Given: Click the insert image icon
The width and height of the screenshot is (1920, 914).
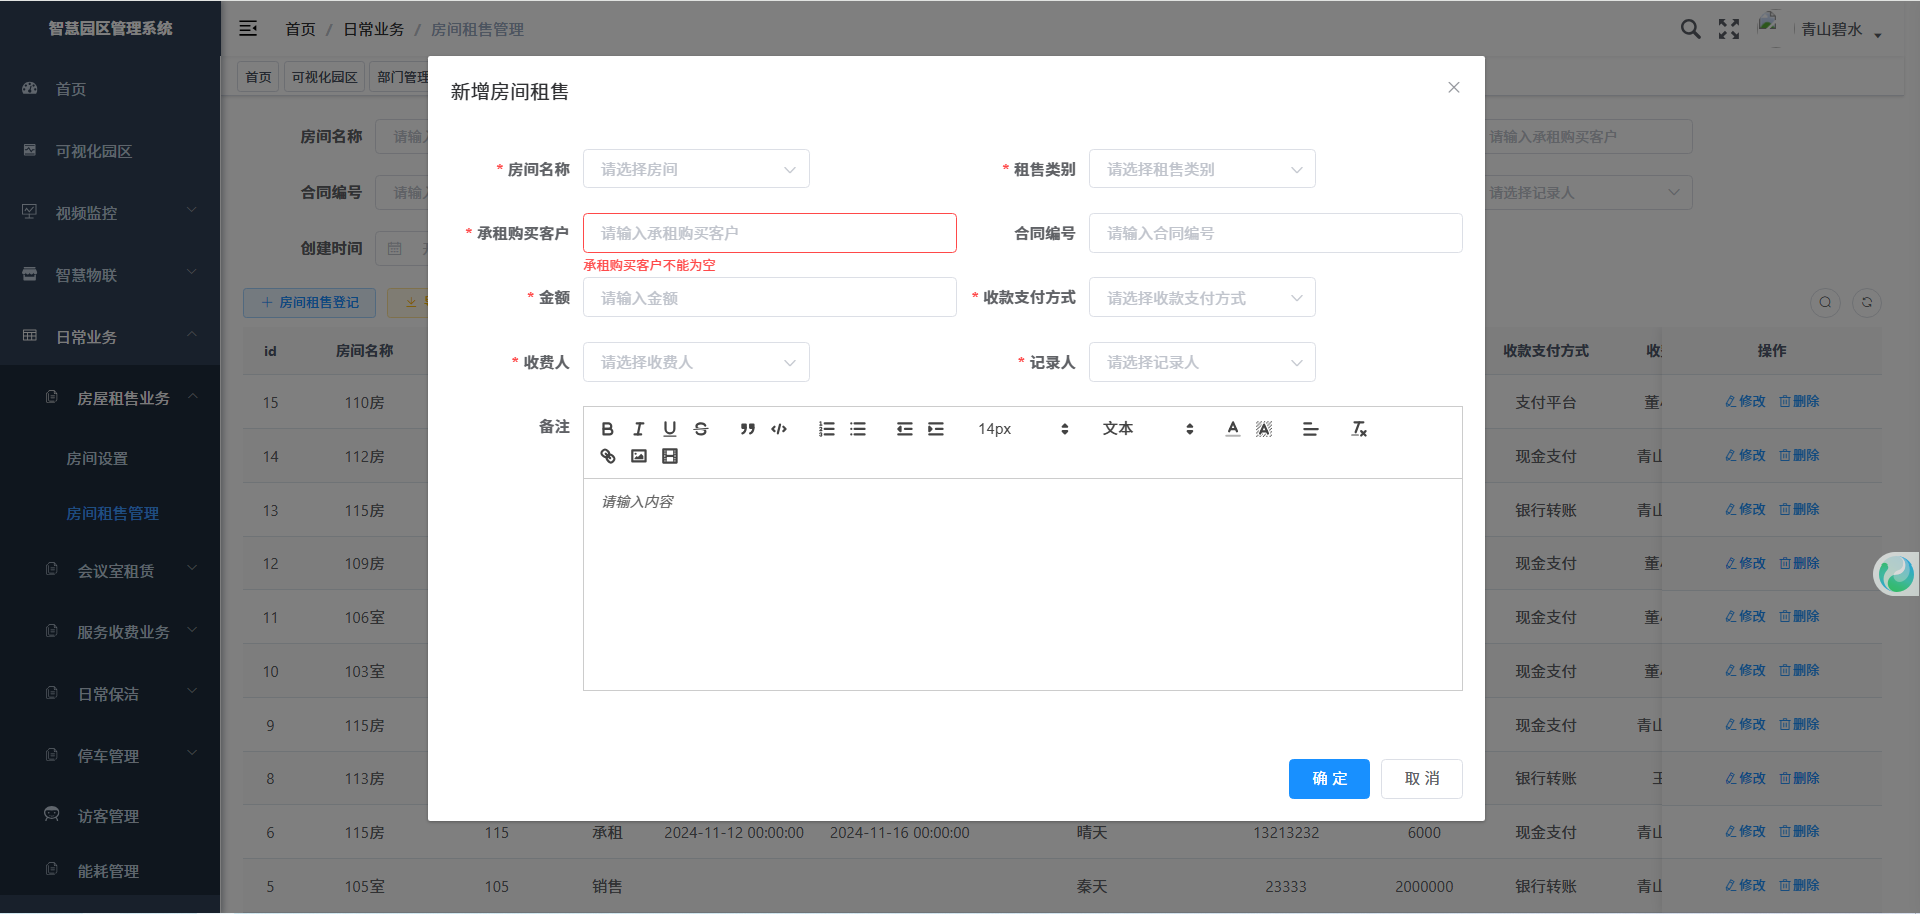Looking at the screenshot, I should [x=638, y=456].
